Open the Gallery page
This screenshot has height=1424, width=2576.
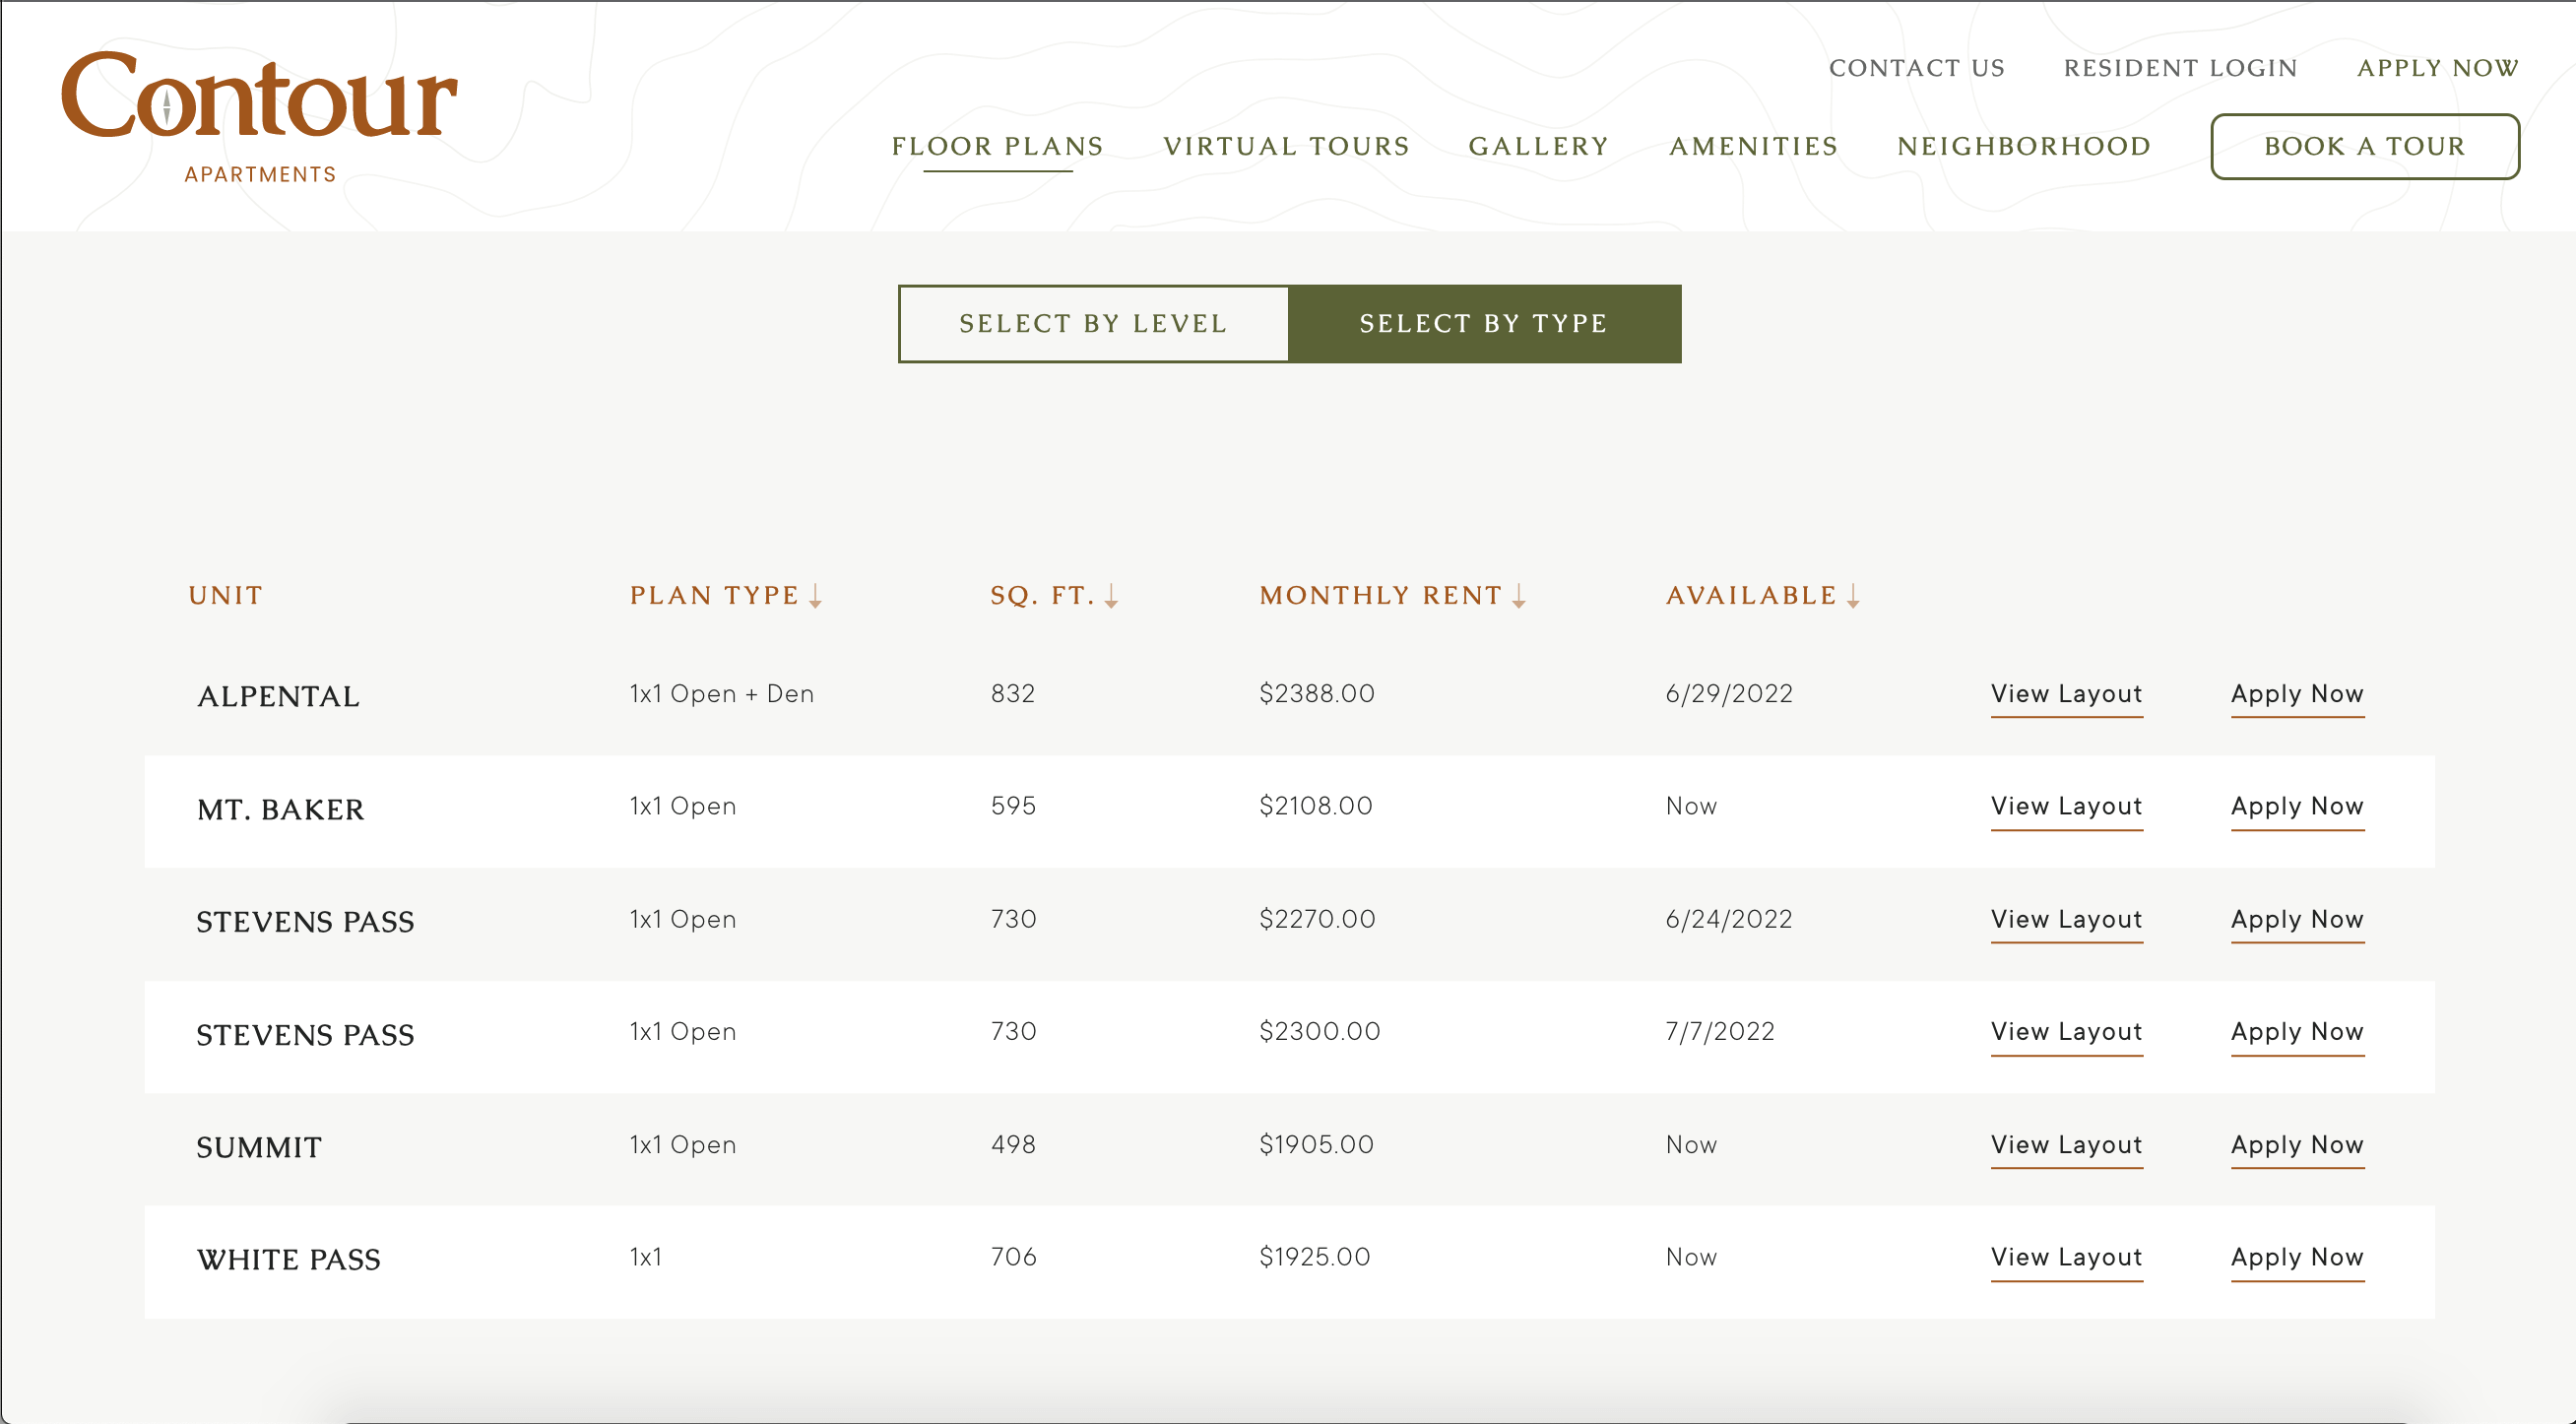pyautogui.click(x=1539, y=147)
